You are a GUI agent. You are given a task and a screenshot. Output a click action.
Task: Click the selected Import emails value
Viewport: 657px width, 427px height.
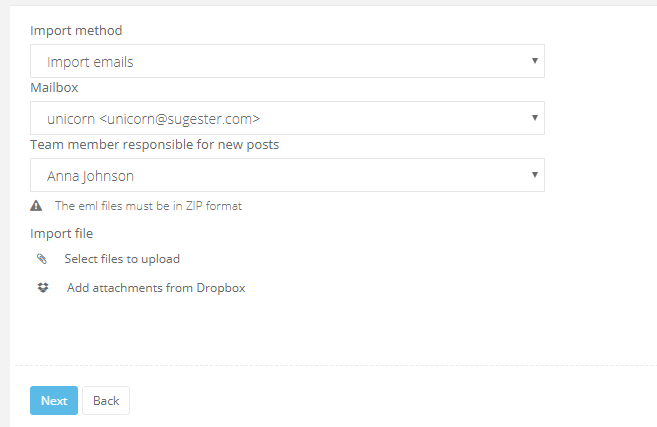click(90, 62)
